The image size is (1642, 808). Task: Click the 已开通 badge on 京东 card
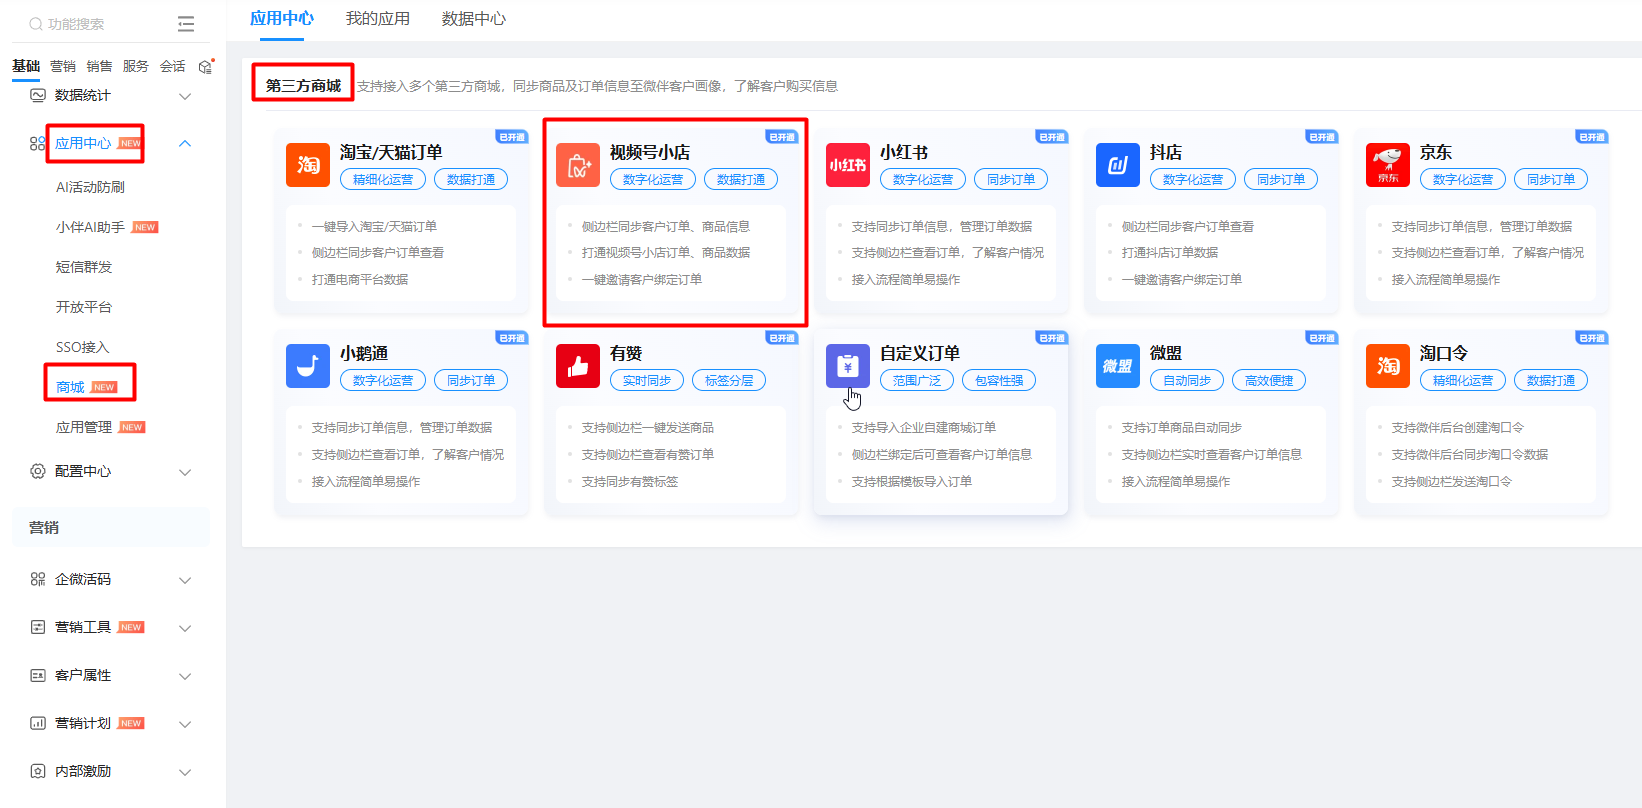[x=1592, y=137]
